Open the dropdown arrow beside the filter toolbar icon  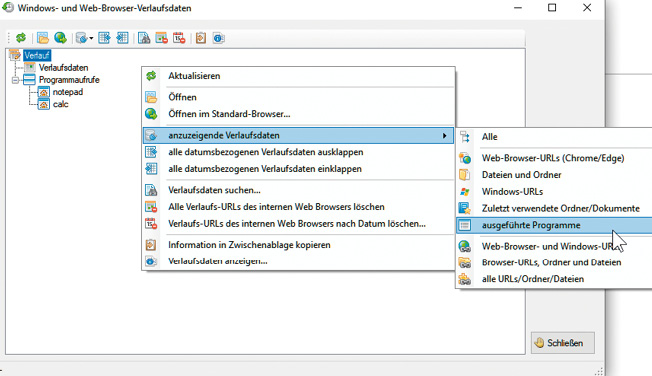[x=91, y=39]
